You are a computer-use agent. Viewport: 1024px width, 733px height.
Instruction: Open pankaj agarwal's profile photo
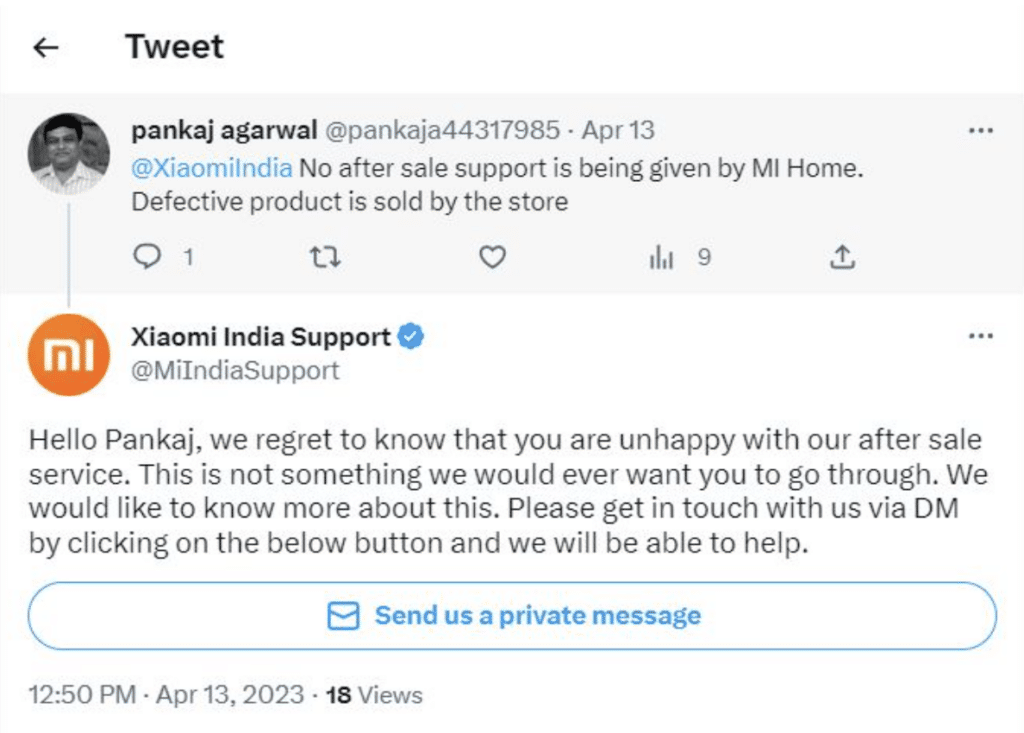coord(68,151)
